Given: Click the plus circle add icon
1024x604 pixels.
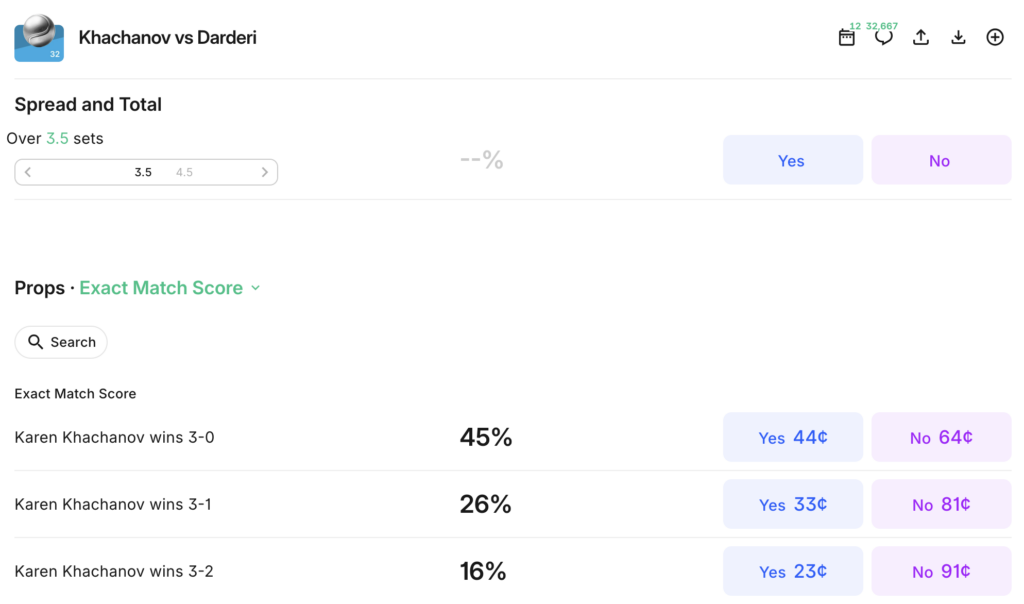Looking at the screenshot, I should click(995, 38).
